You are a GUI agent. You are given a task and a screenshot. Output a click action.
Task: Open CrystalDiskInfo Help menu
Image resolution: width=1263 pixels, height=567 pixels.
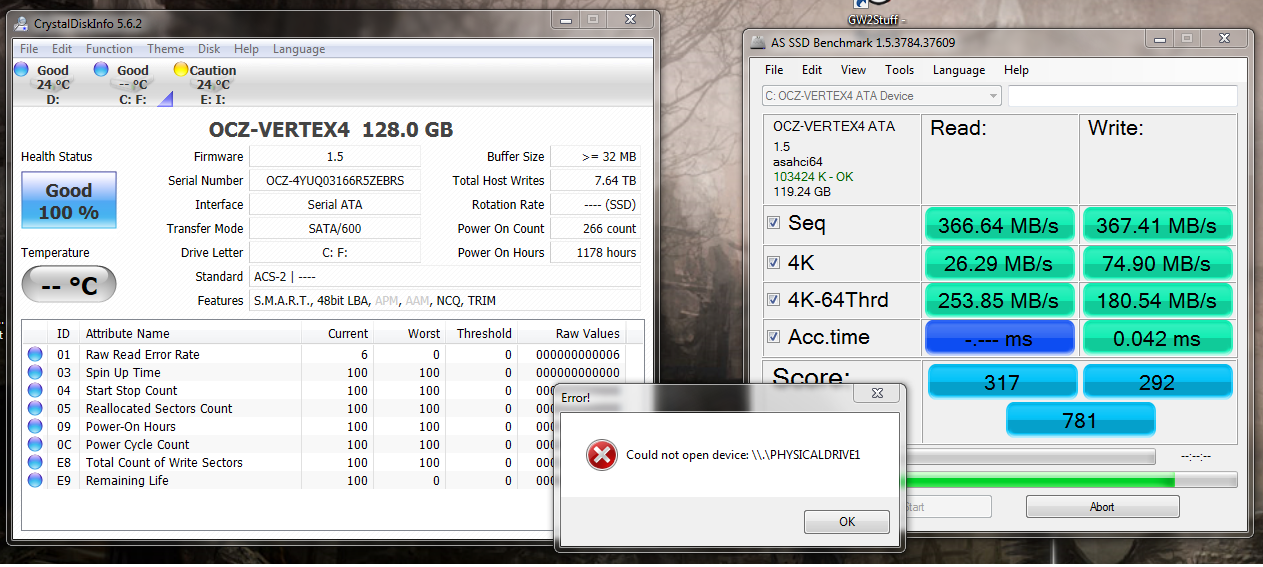point(246,49)
